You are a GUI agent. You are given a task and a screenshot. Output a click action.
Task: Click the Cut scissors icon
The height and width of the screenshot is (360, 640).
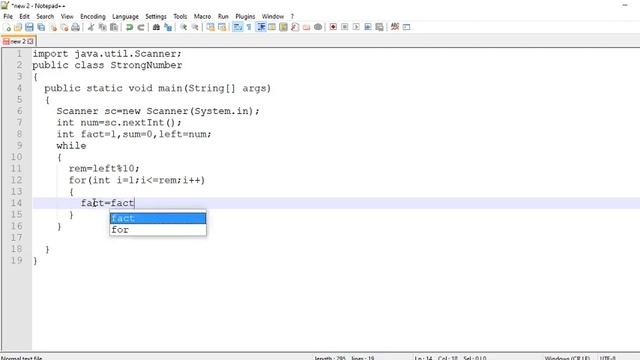click(x=91, y=27)
